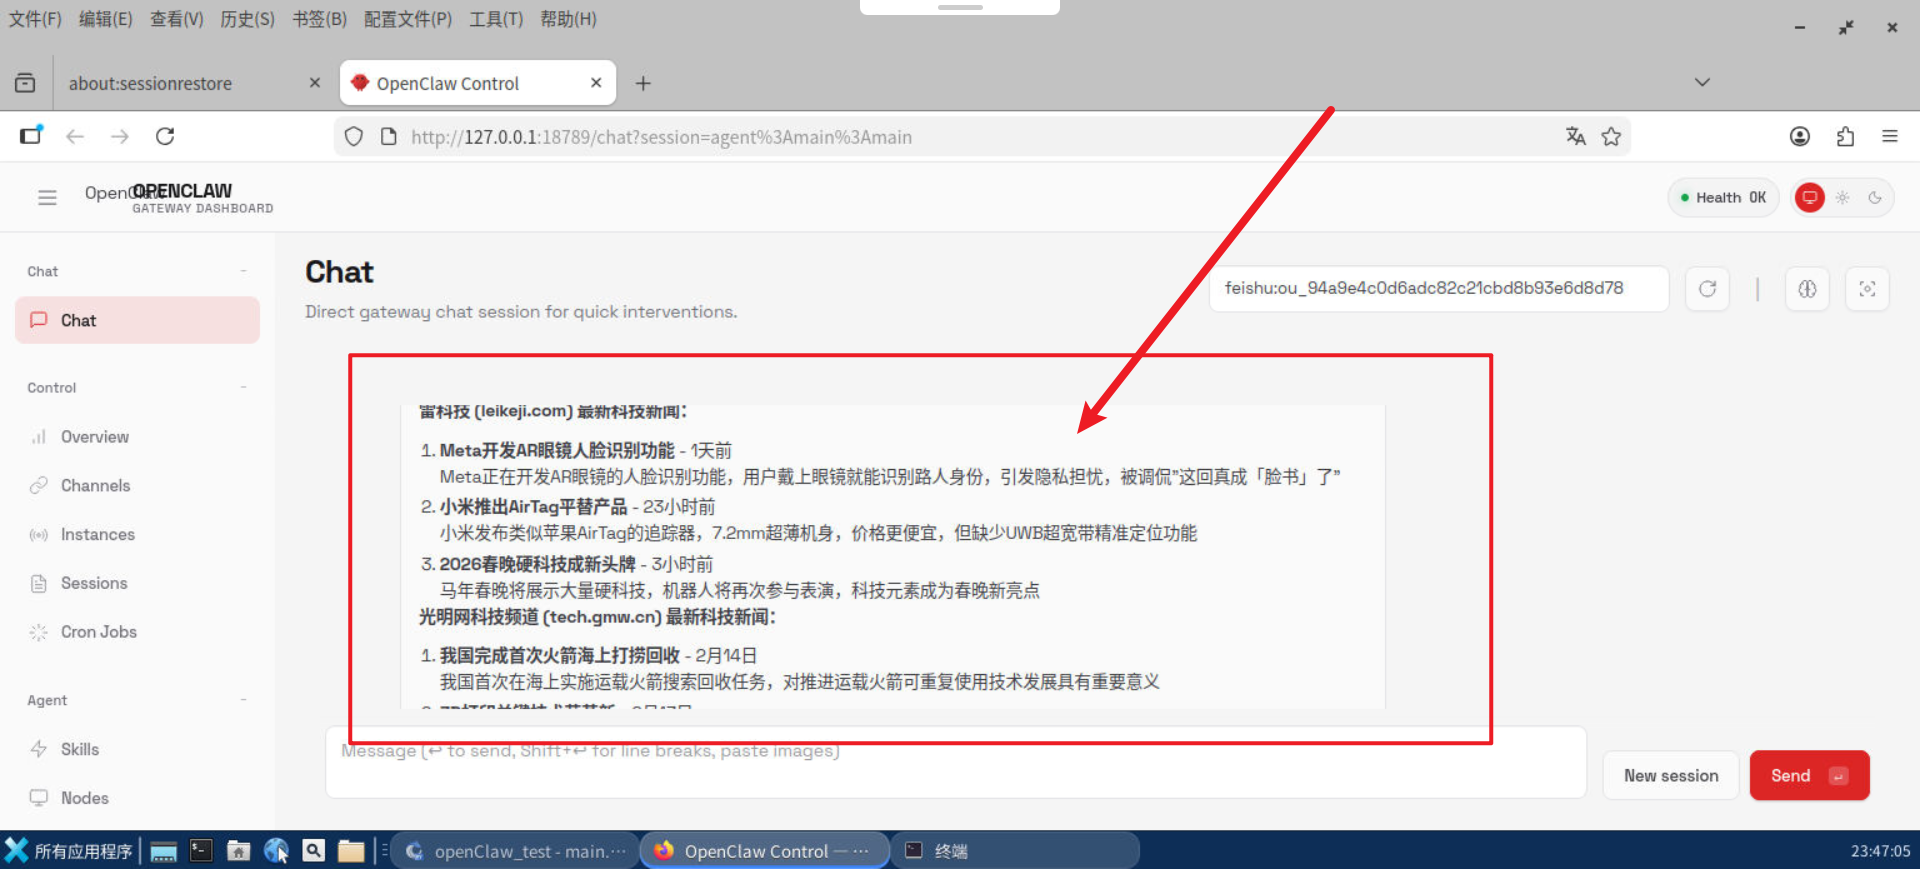Open Sessions in the sidebar
The image size is (1920, 869).
(137, 583)
